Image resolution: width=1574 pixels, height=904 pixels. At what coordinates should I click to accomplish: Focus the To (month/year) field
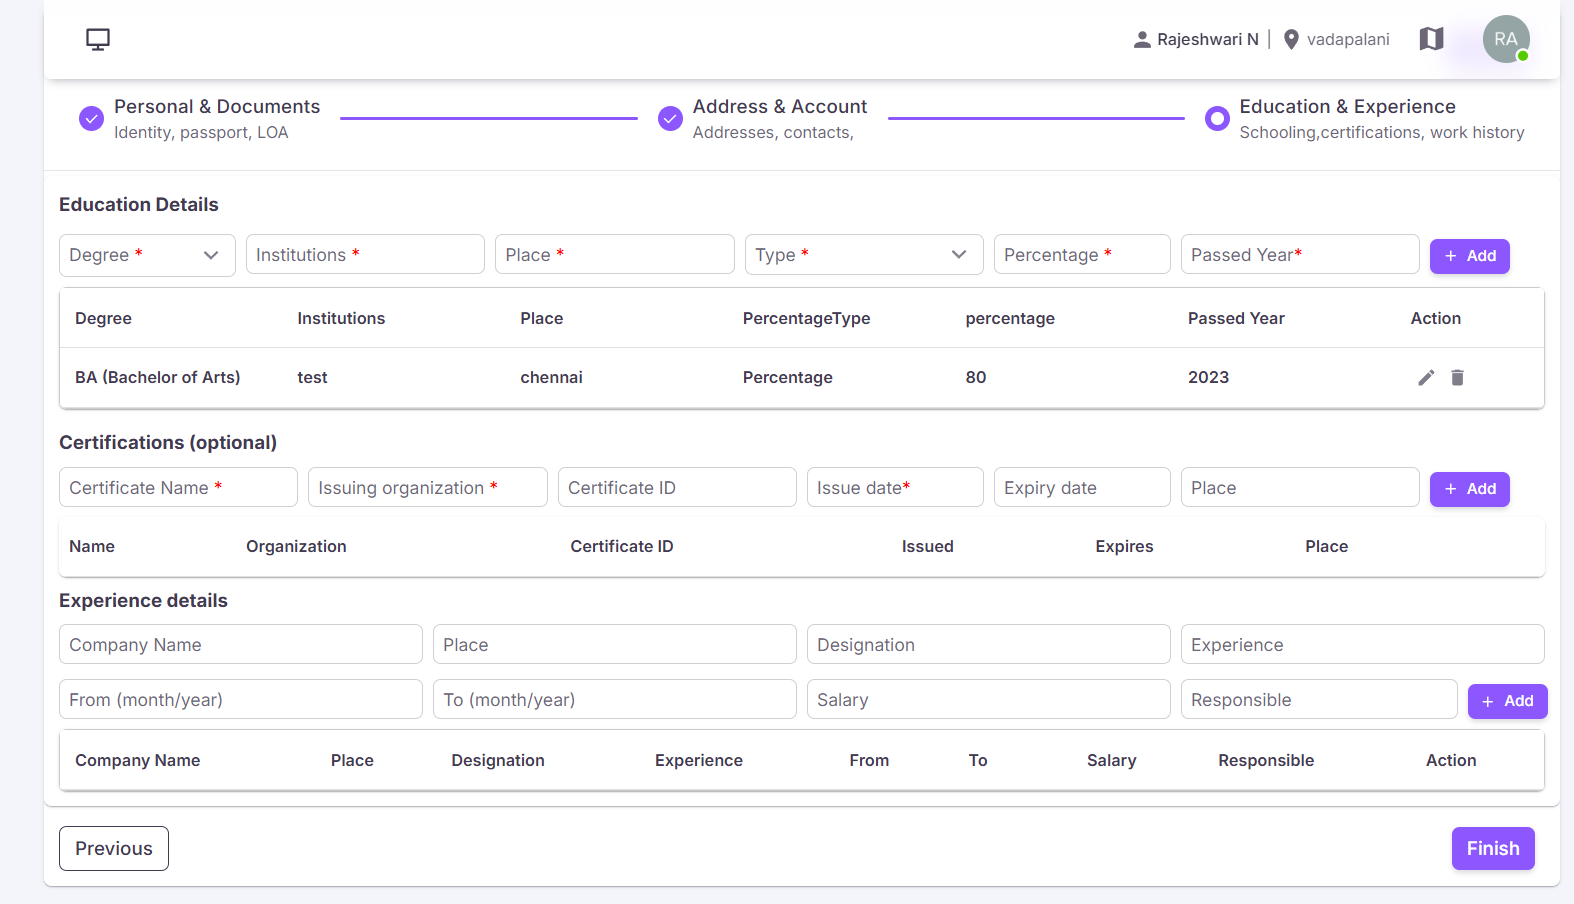pos(615,699)
